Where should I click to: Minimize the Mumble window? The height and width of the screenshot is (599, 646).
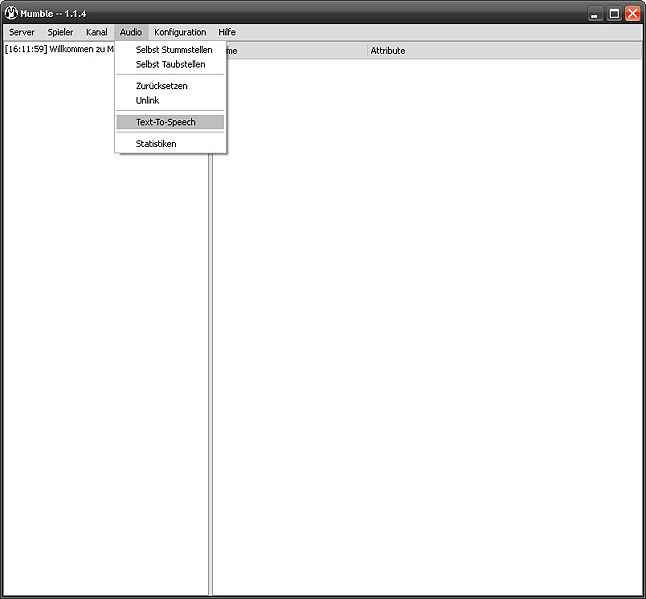(x=594, y=14)
